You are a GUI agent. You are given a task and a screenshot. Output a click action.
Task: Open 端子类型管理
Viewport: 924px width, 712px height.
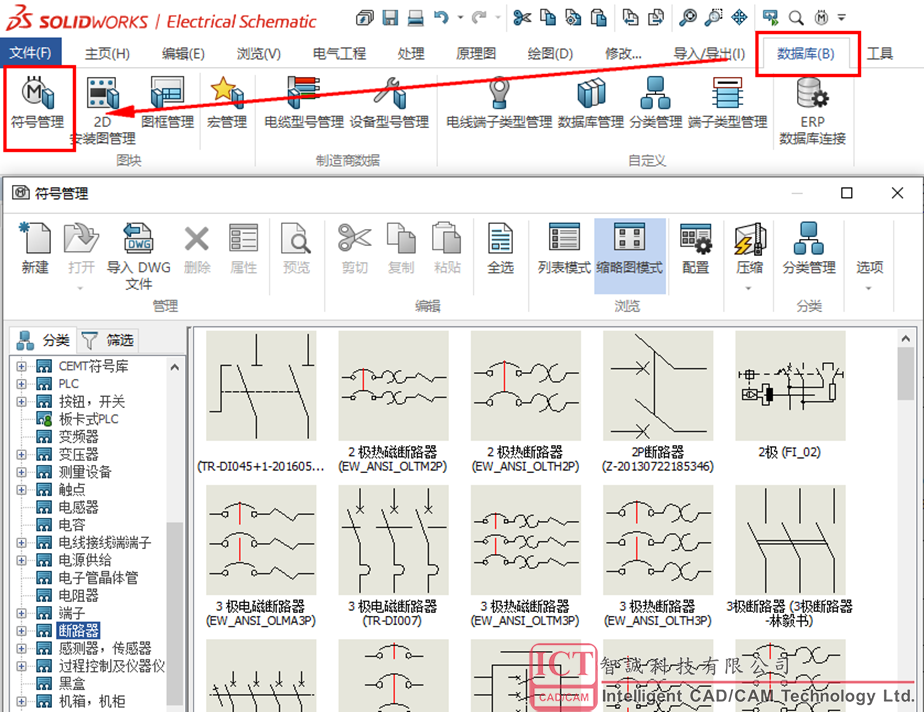point(727,103)
